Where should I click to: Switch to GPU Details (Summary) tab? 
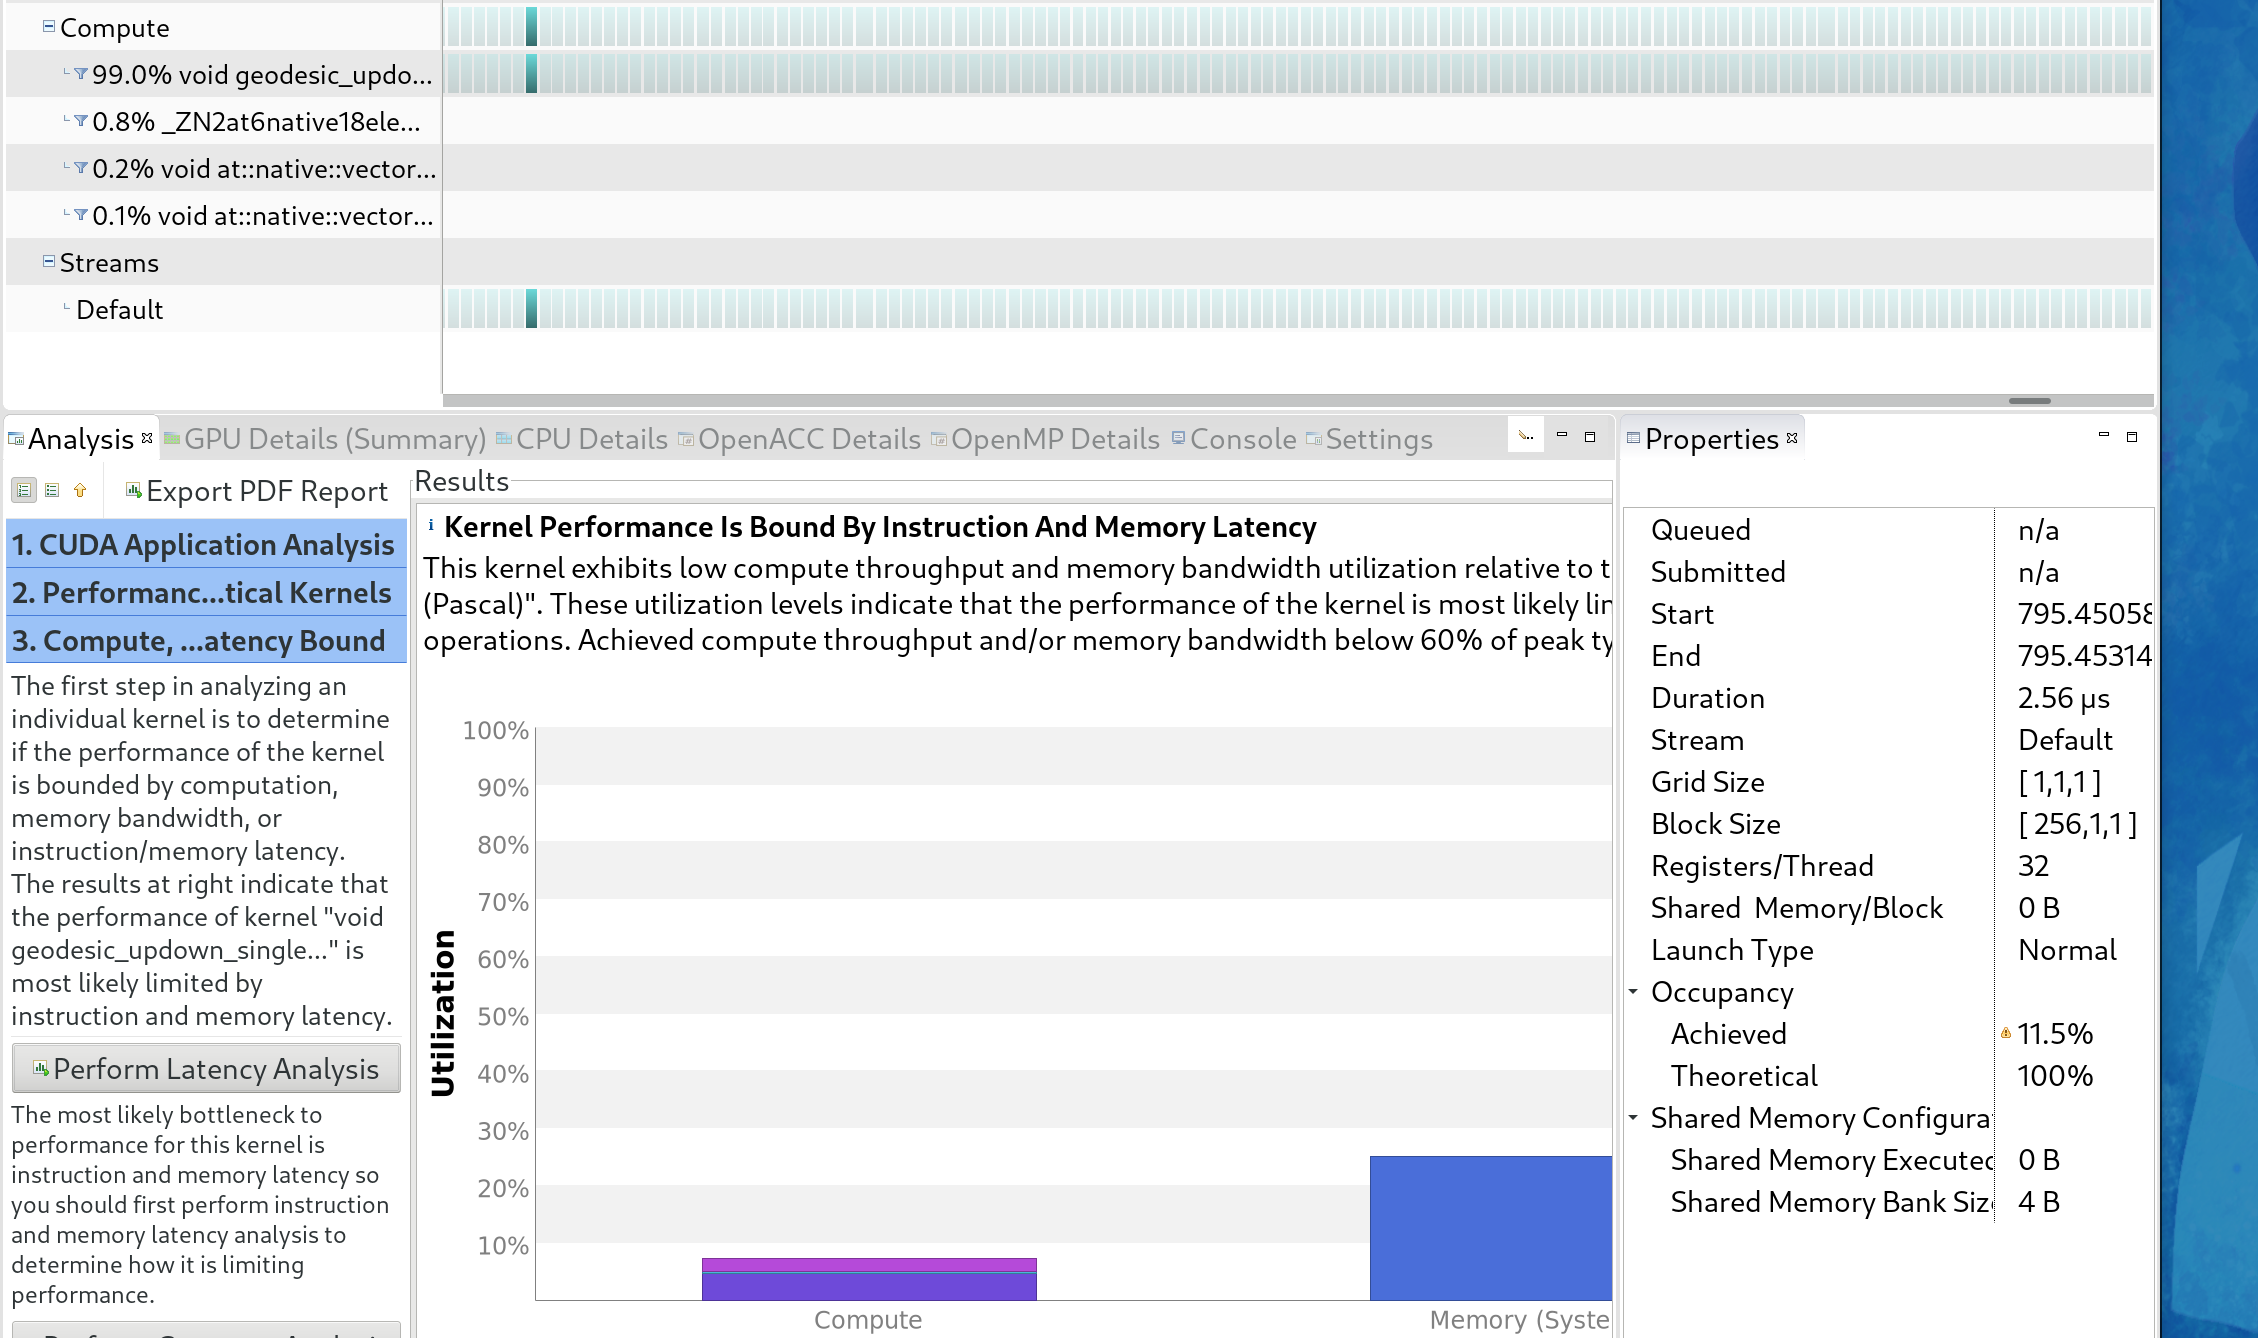coord(334,439)
